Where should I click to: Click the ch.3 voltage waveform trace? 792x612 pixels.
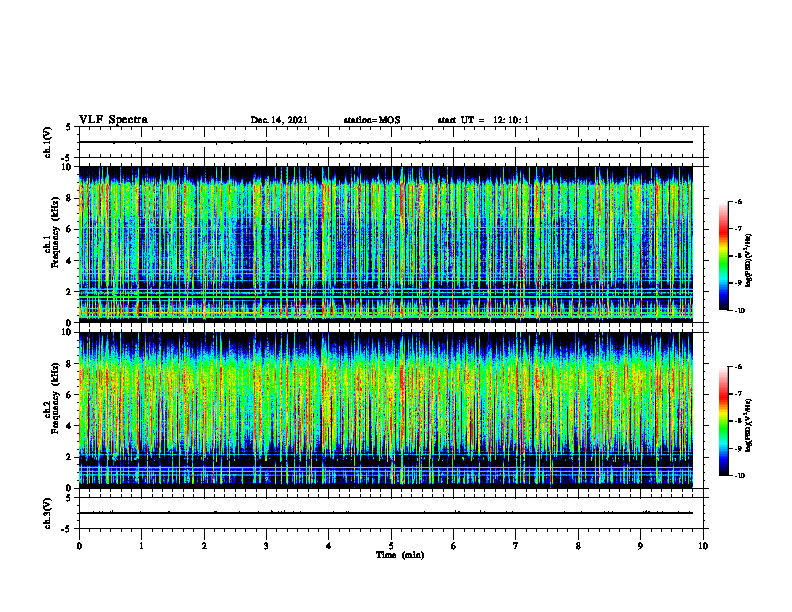(386, 513)
